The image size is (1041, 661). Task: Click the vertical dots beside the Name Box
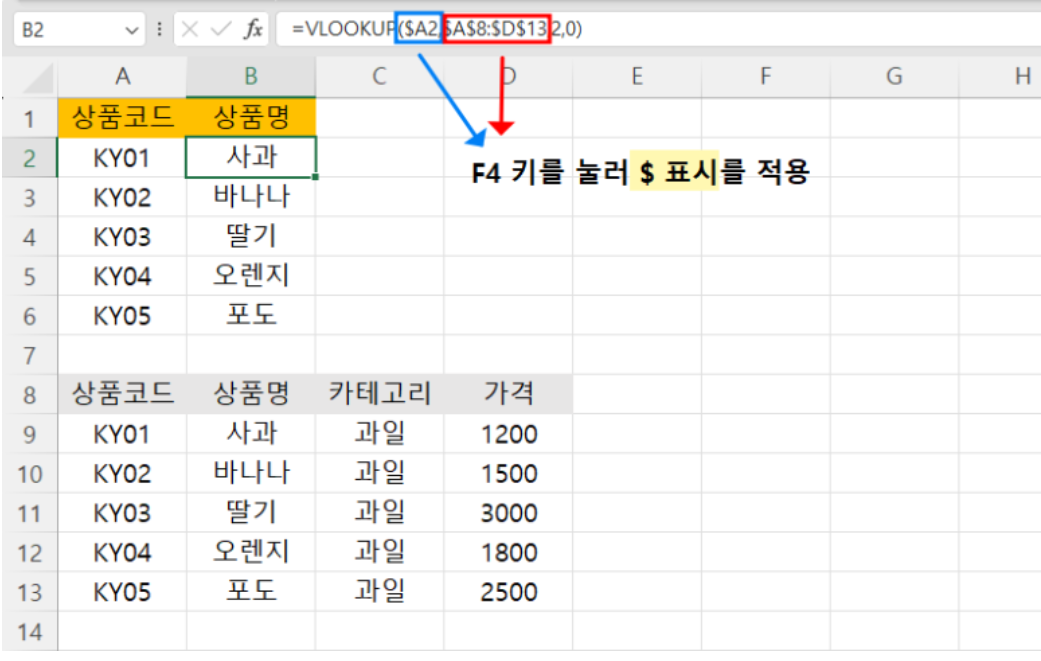tap(160, 30)
